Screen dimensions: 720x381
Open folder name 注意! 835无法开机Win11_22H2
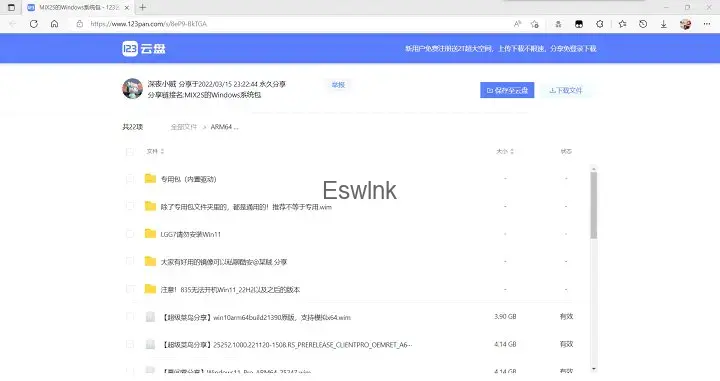point(230,290)
